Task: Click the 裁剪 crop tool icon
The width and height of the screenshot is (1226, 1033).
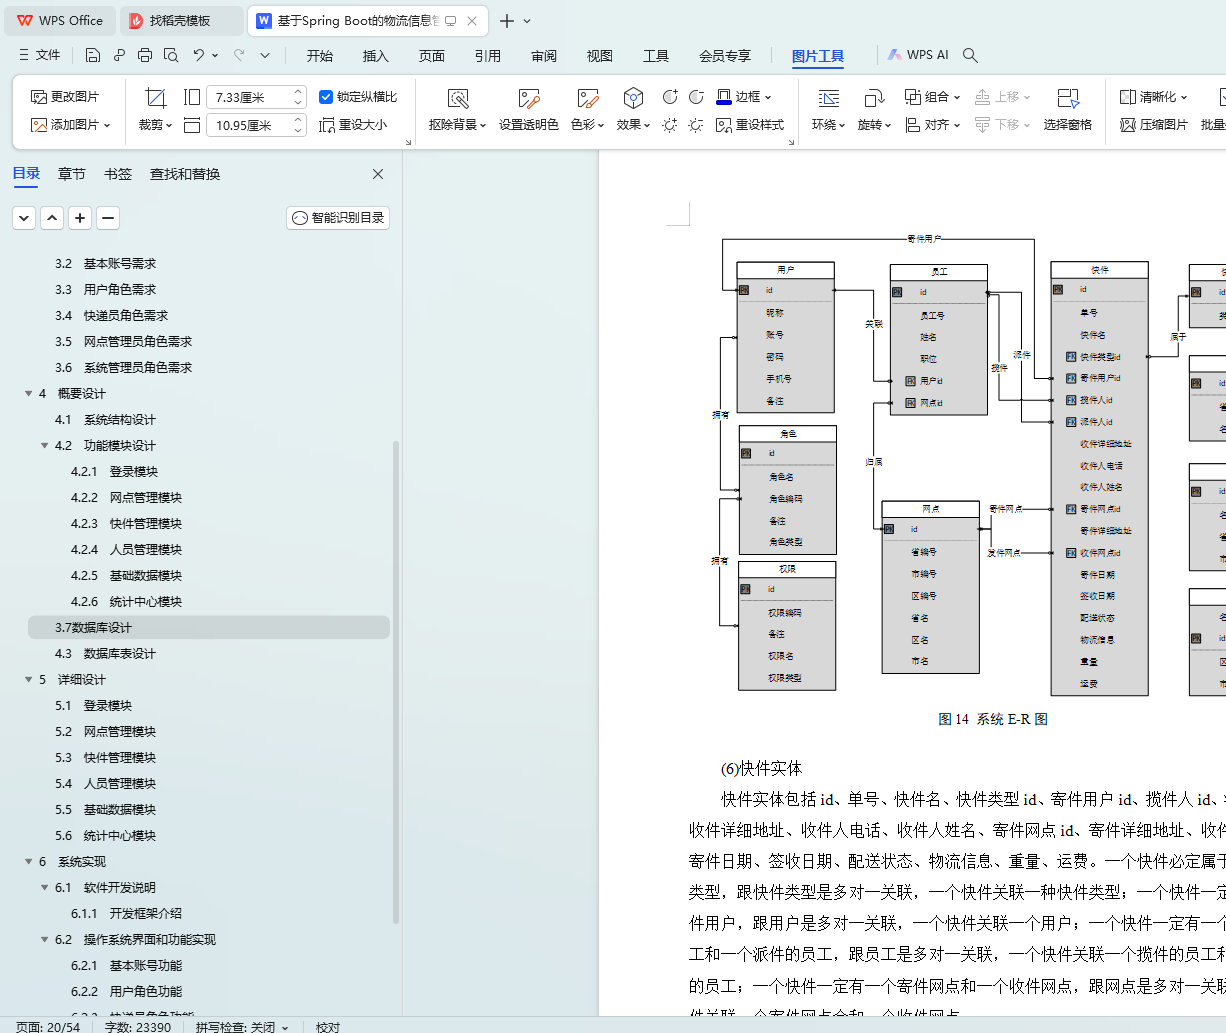Action: coord(155,98)
